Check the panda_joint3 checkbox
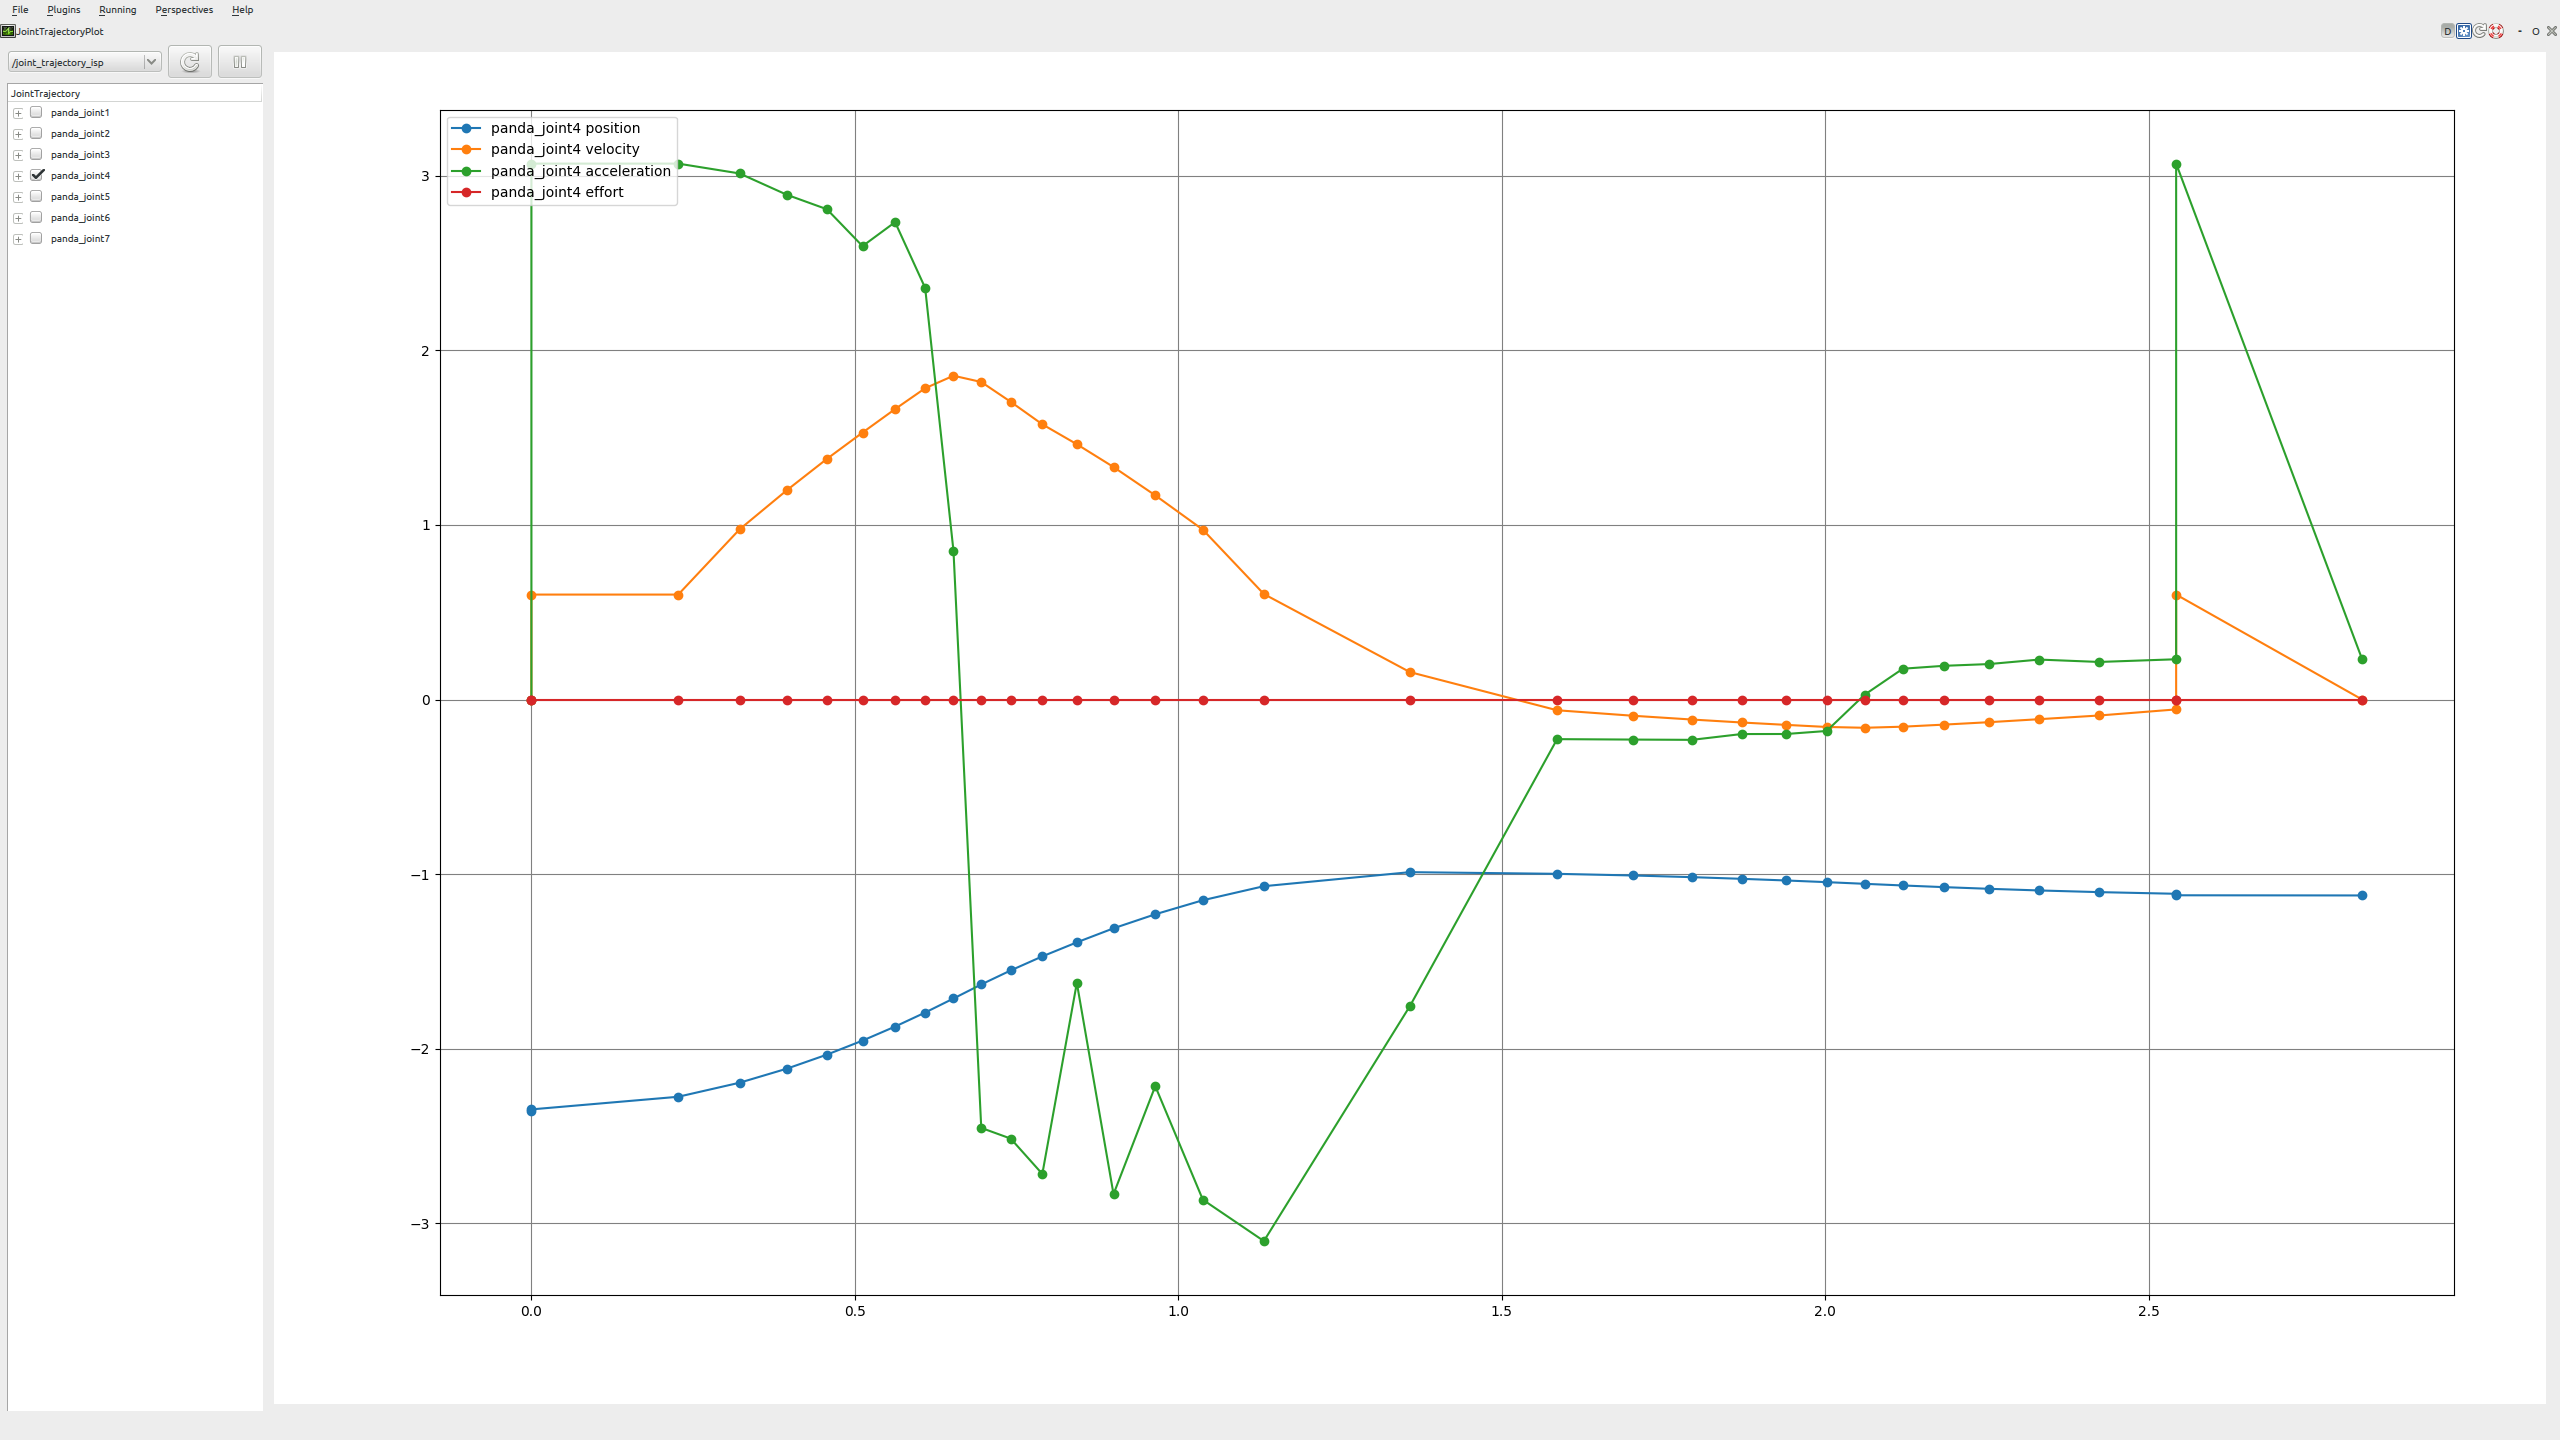Image resolution: width=2560 pixels, height=1440 pixels. [36, 155]
